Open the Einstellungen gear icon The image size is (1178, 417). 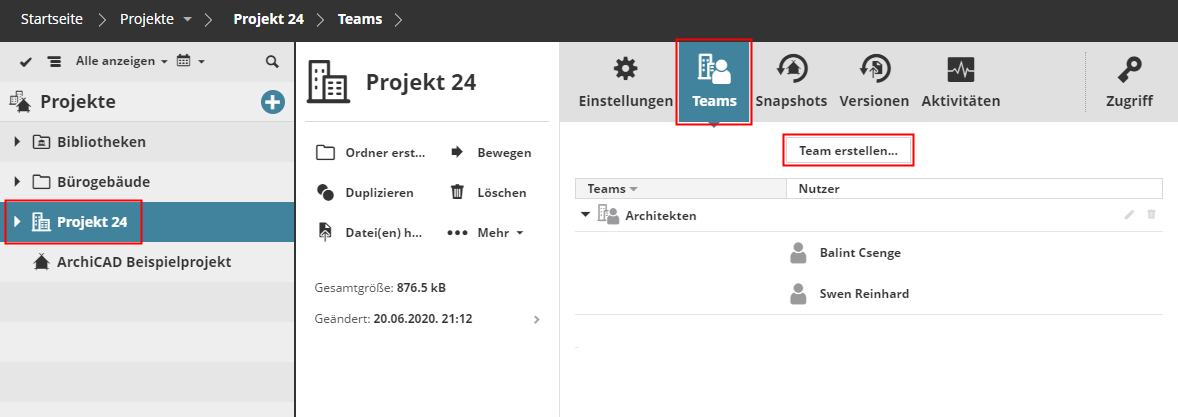click(x=625, y=69)
